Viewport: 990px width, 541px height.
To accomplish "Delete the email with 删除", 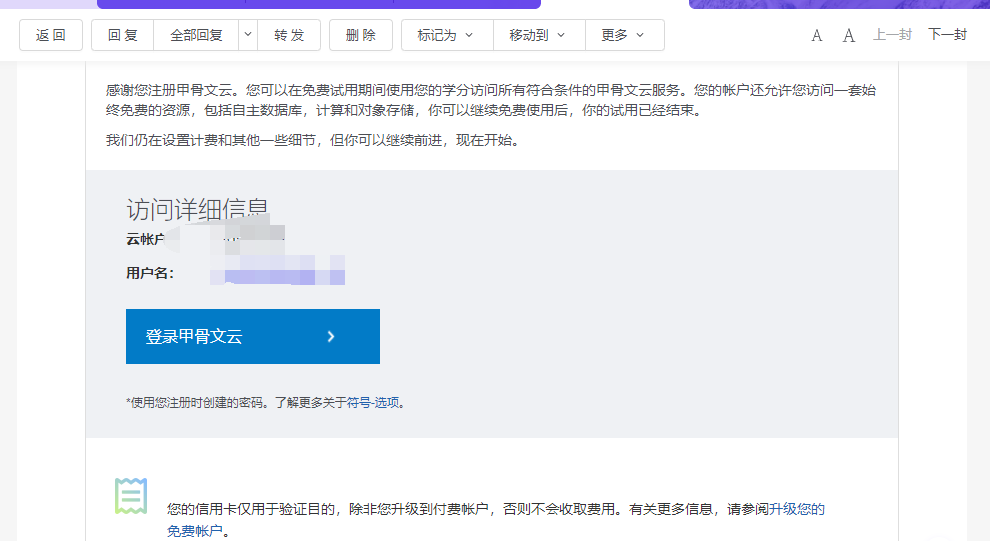I will click(361, 35).
